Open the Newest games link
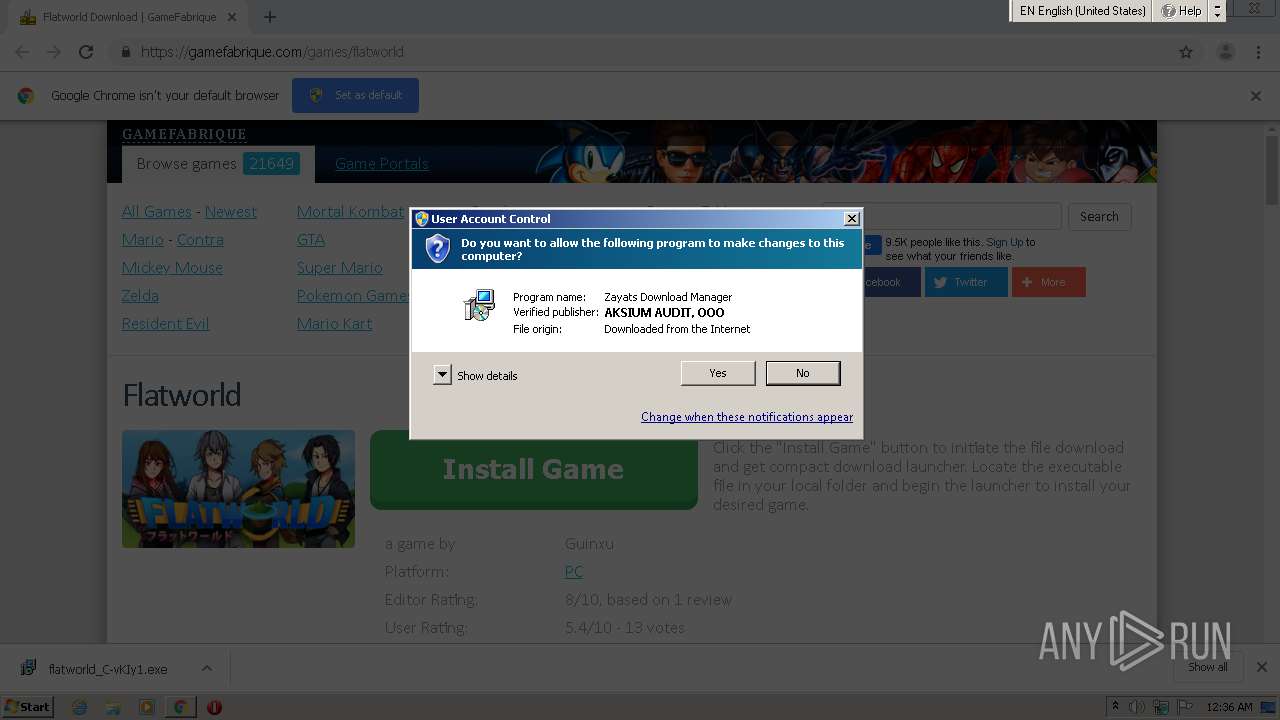 (x=231, y=212)
